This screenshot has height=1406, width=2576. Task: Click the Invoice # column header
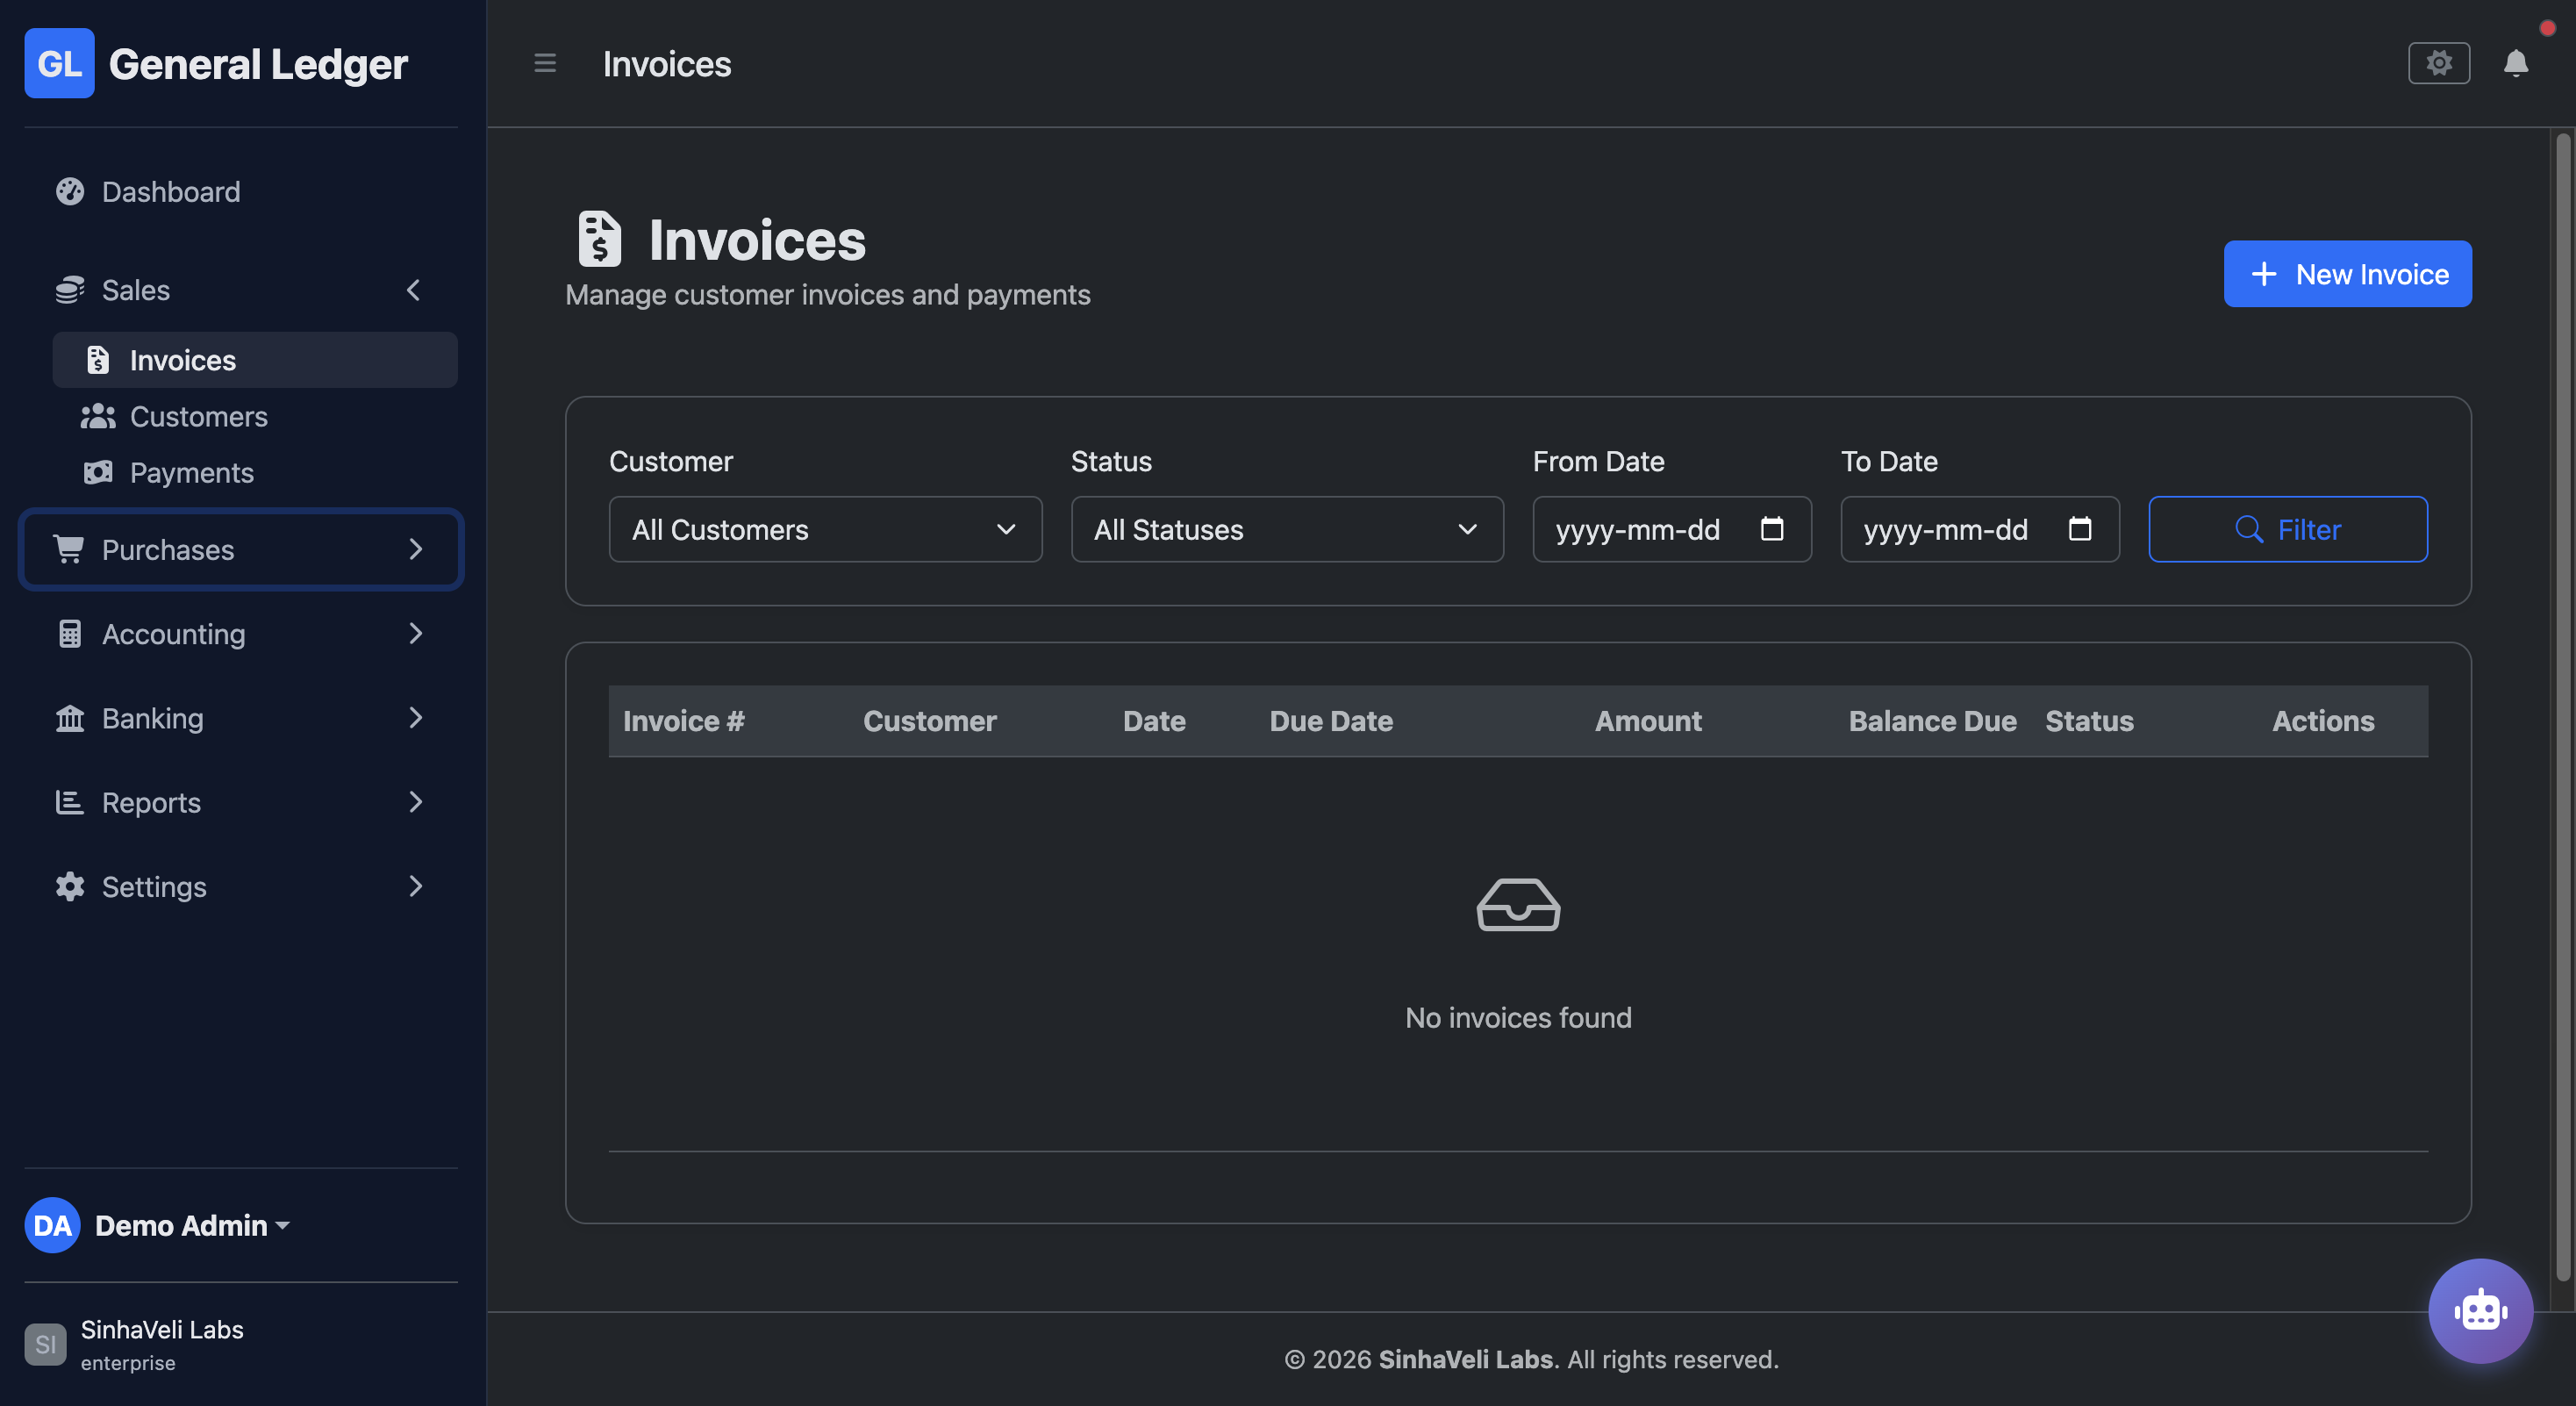tap(684, 720)
